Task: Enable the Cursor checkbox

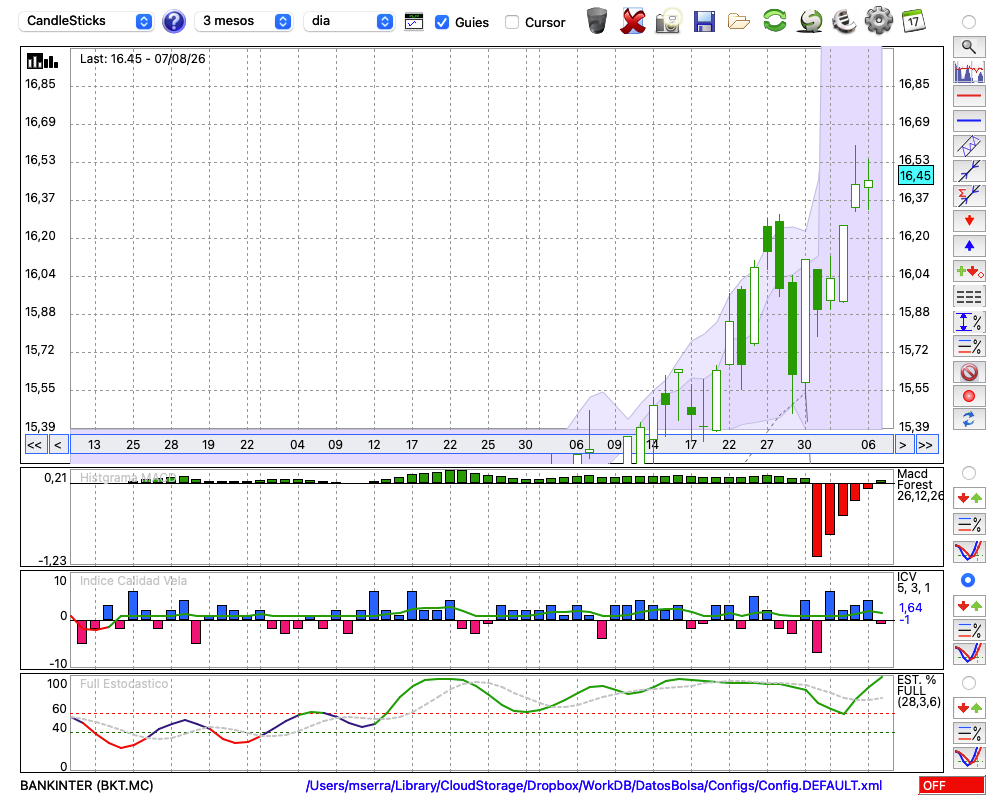Action: [511, 22]
